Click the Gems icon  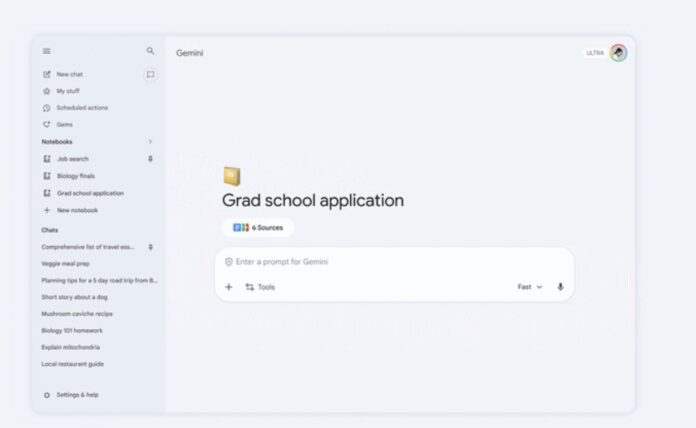(x=47, y=124)
